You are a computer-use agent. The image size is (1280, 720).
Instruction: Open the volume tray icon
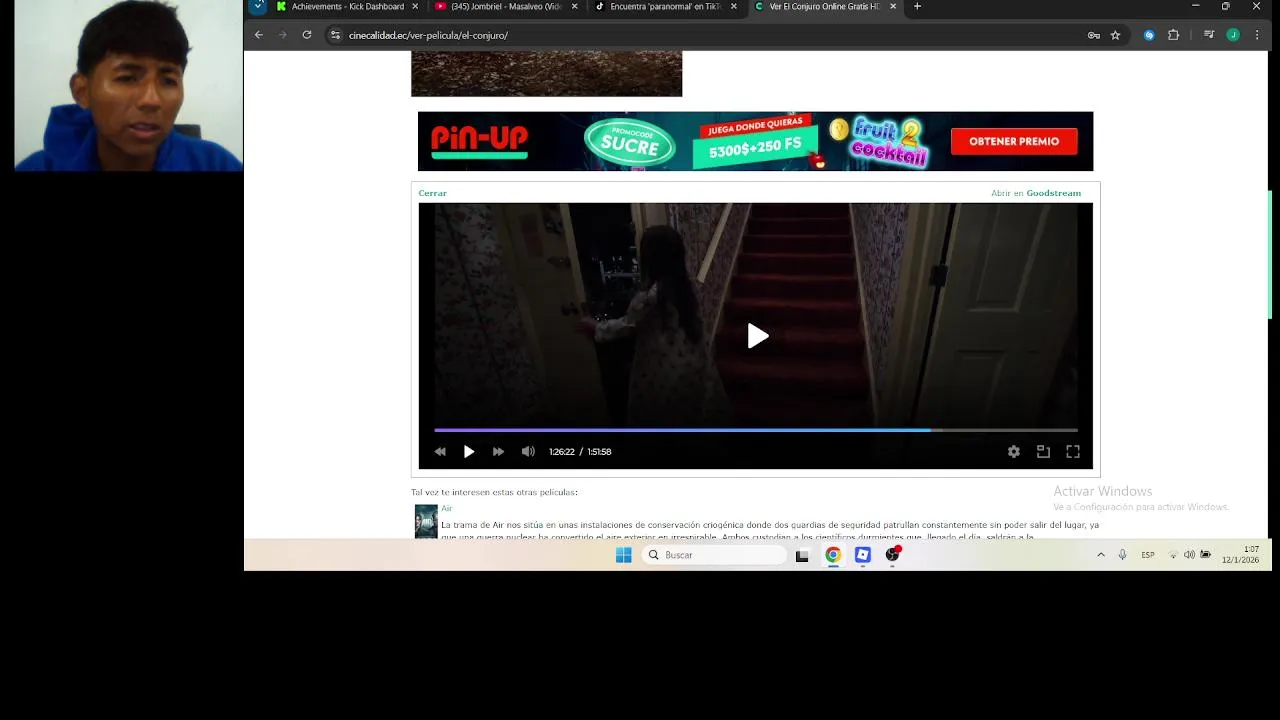click(1189, 555)
